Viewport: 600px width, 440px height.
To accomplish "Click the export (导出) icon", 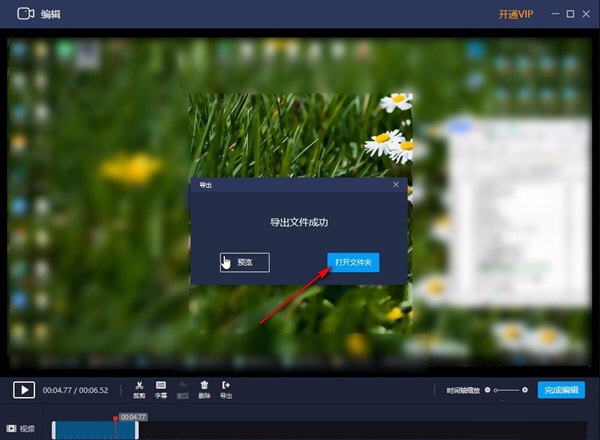I will [x=226, y=386].
